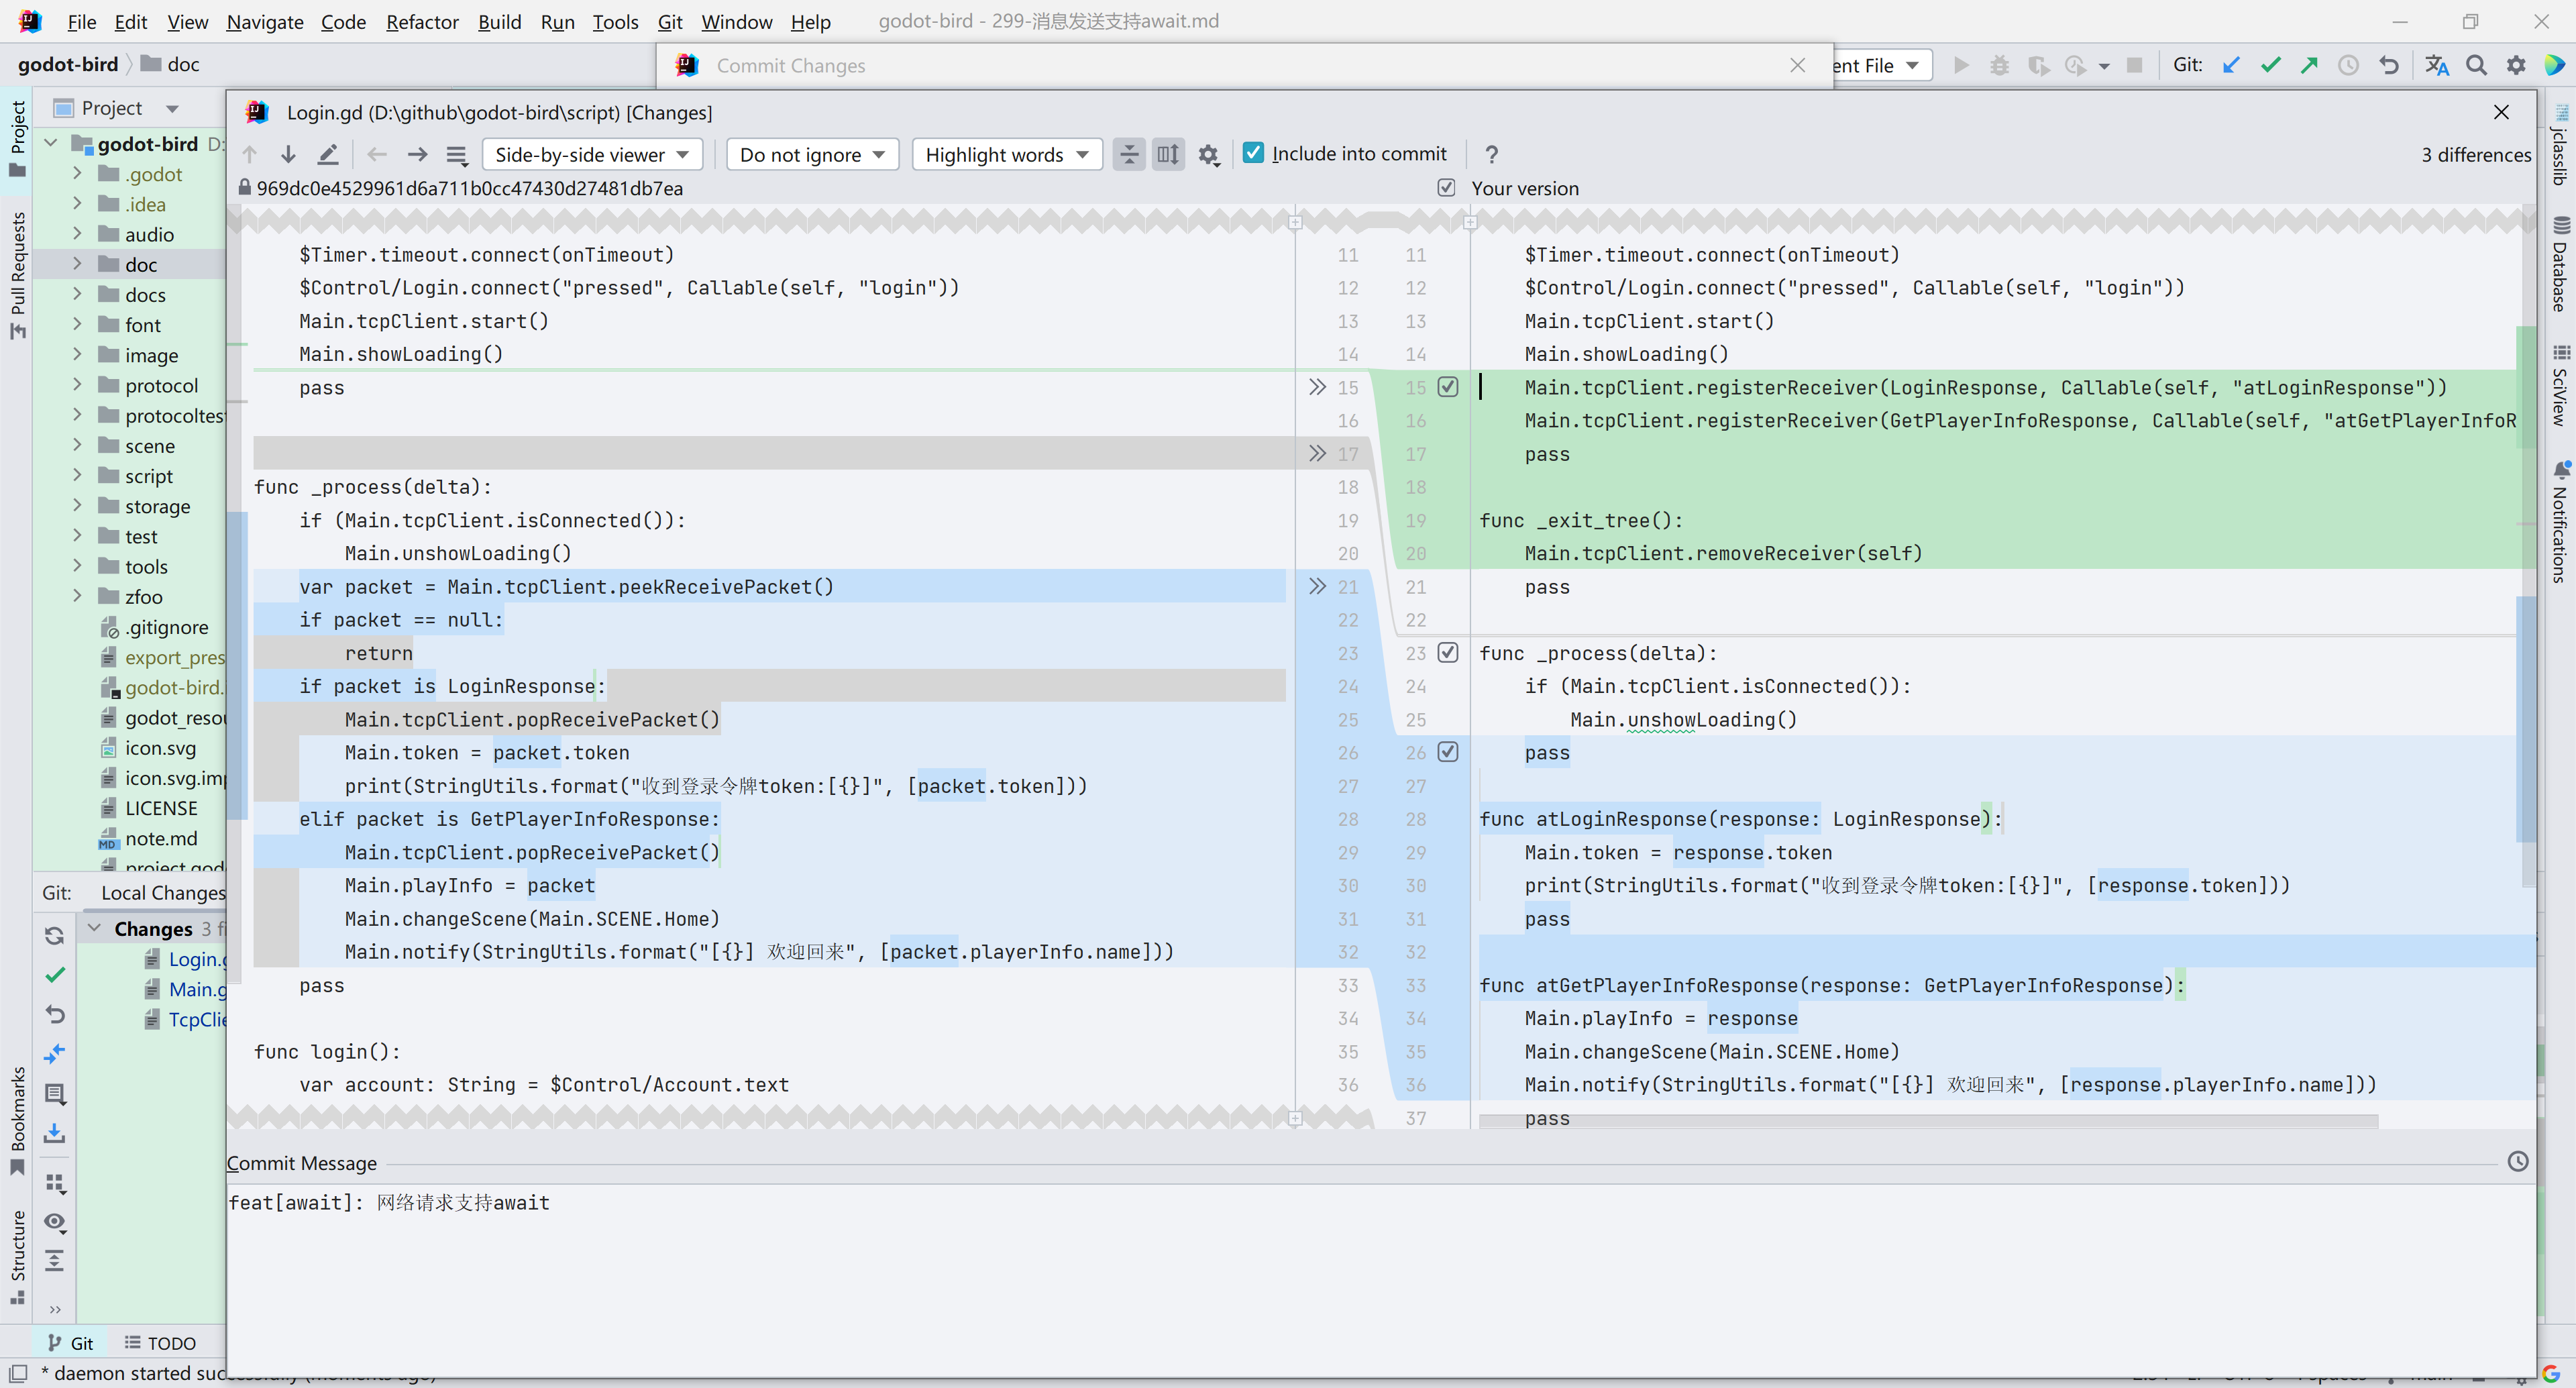The height and width of the screenshot is (1388, 2576).
Task: Click Git commit checkmark in main toolbar
Action: 2270,65
